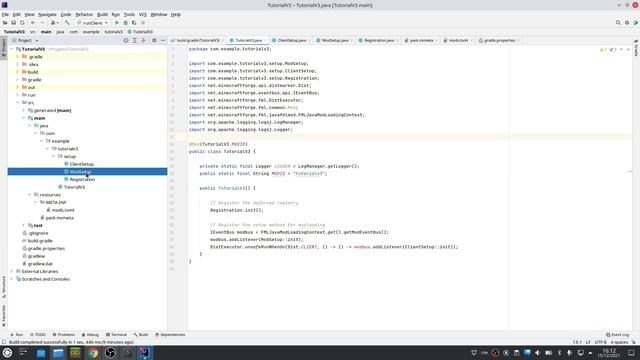This screenshot has width=640, height=360.
Task: Click the Stop process icon
Action: point(143,23)
